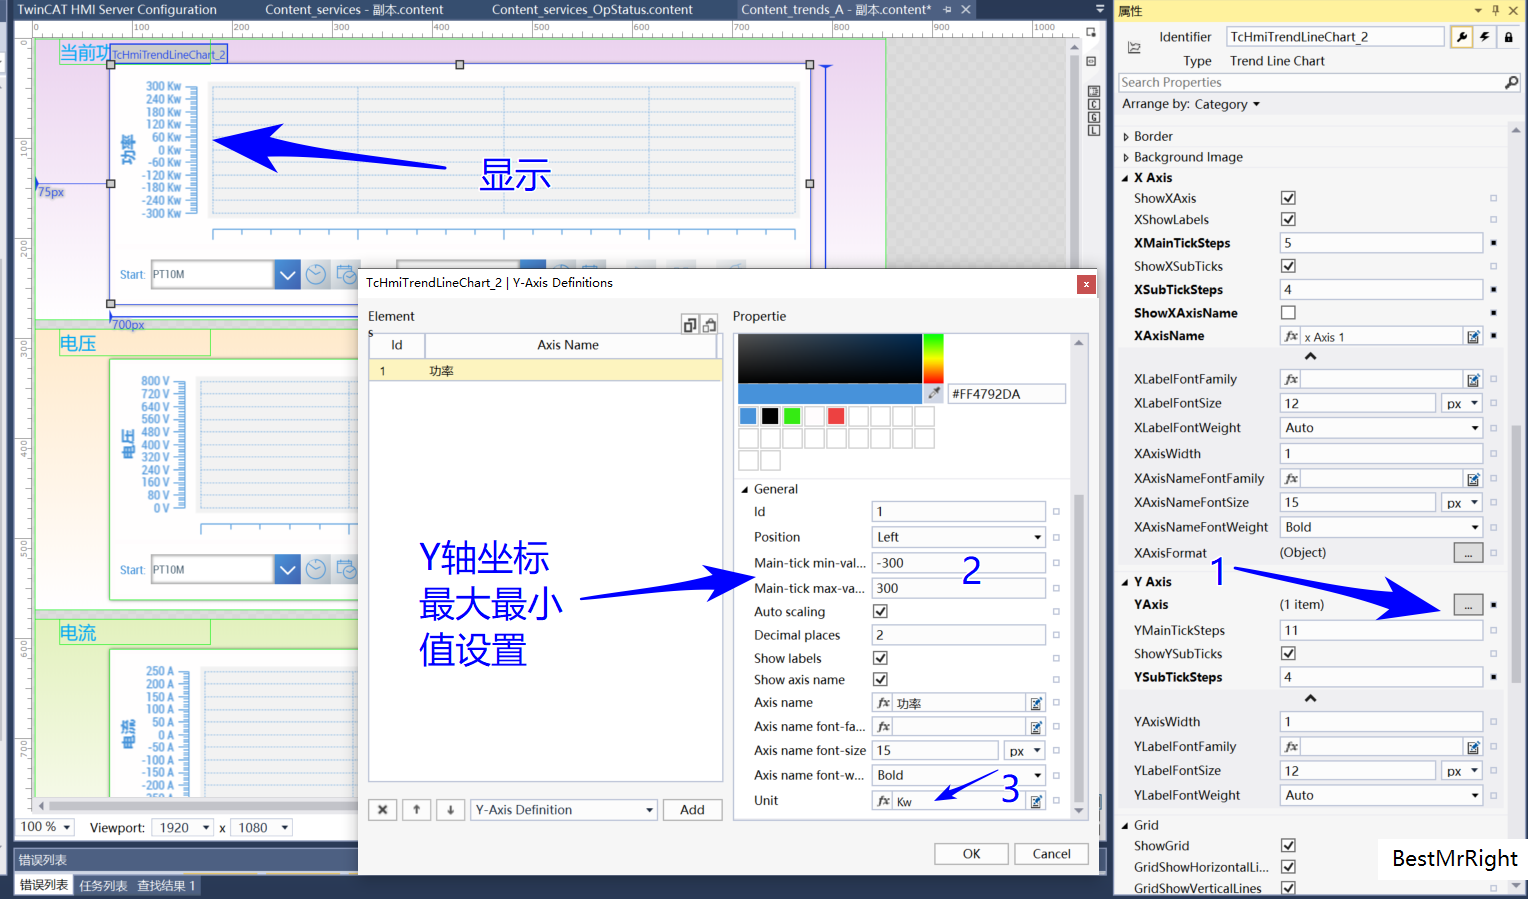Open the Position dropdown set to Left
The image size is (1528, 899).
pos(1036,537)
